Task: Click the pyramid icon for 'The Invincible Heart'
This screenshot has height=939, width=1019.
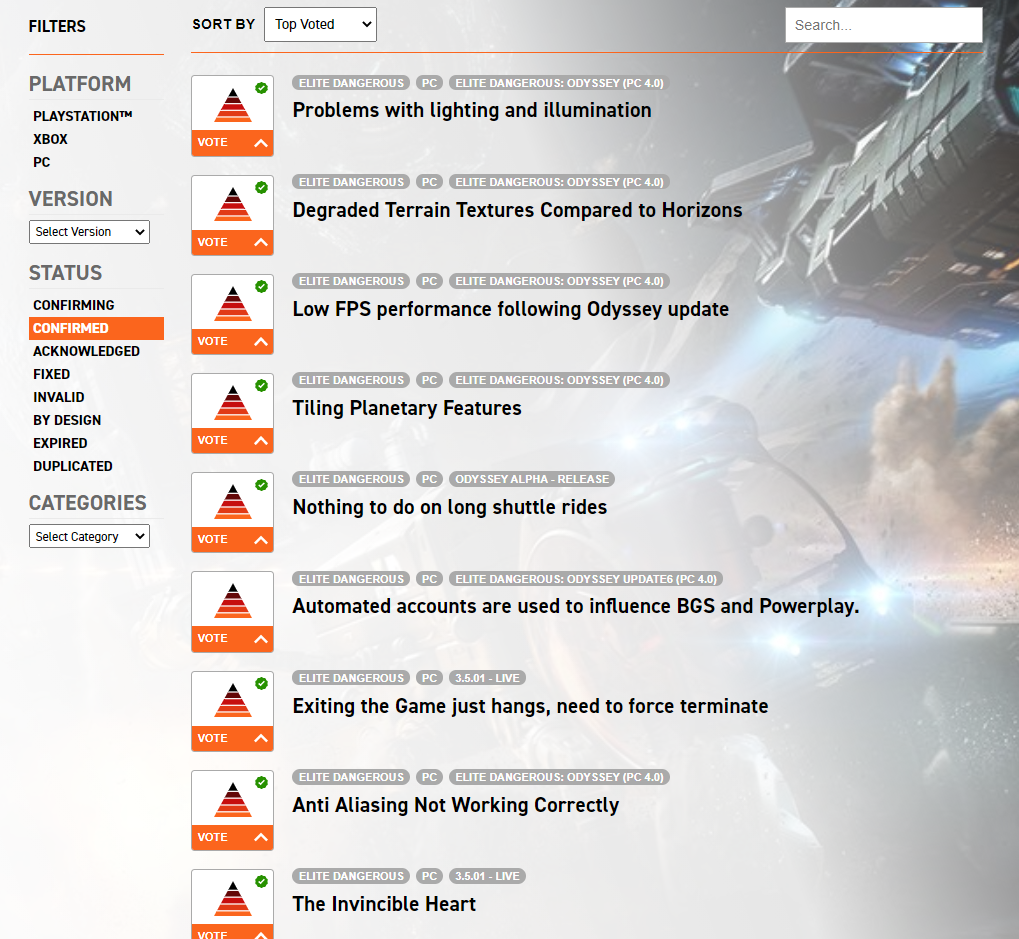Action: tap(233, 899)
